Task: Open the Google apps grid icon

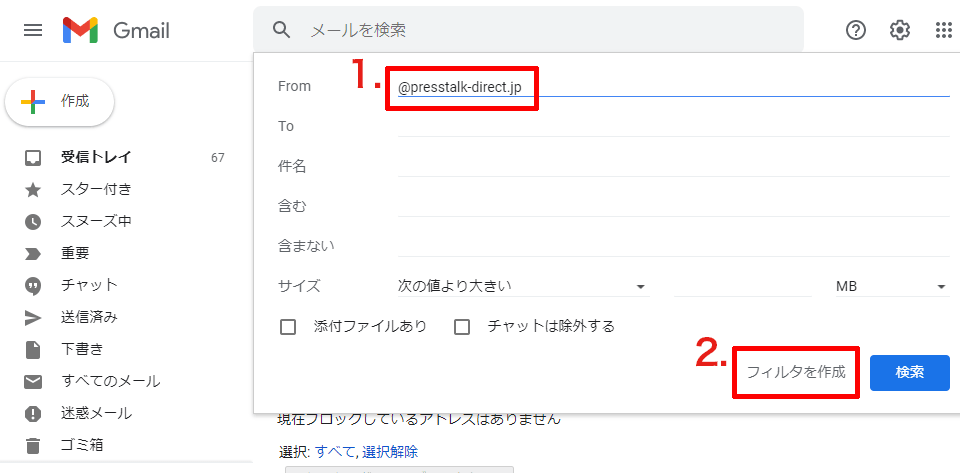Action: point(943,30)
